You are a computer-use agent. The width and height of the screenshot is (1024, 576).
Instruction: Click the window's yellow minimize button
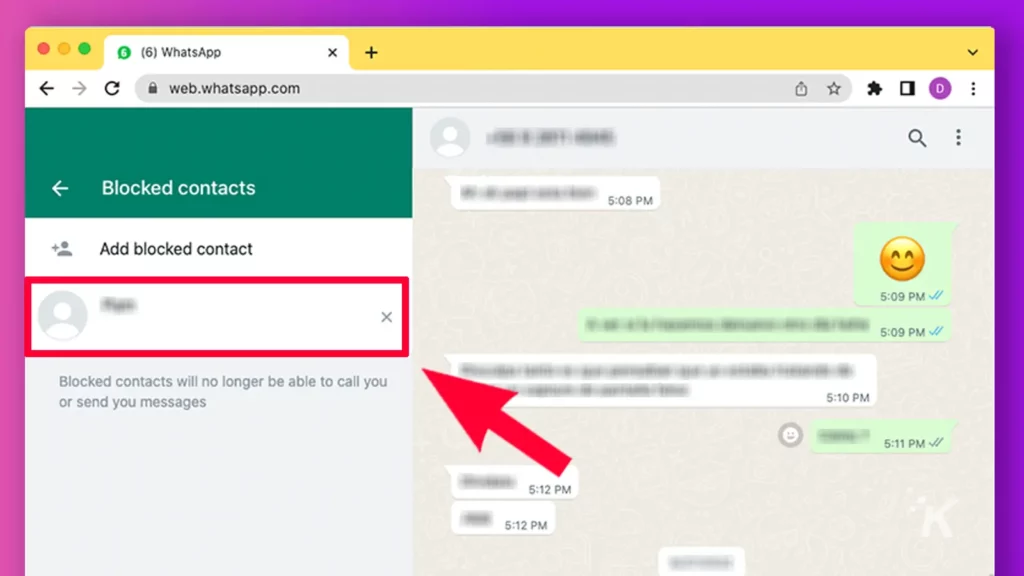(x=64, y=48)
